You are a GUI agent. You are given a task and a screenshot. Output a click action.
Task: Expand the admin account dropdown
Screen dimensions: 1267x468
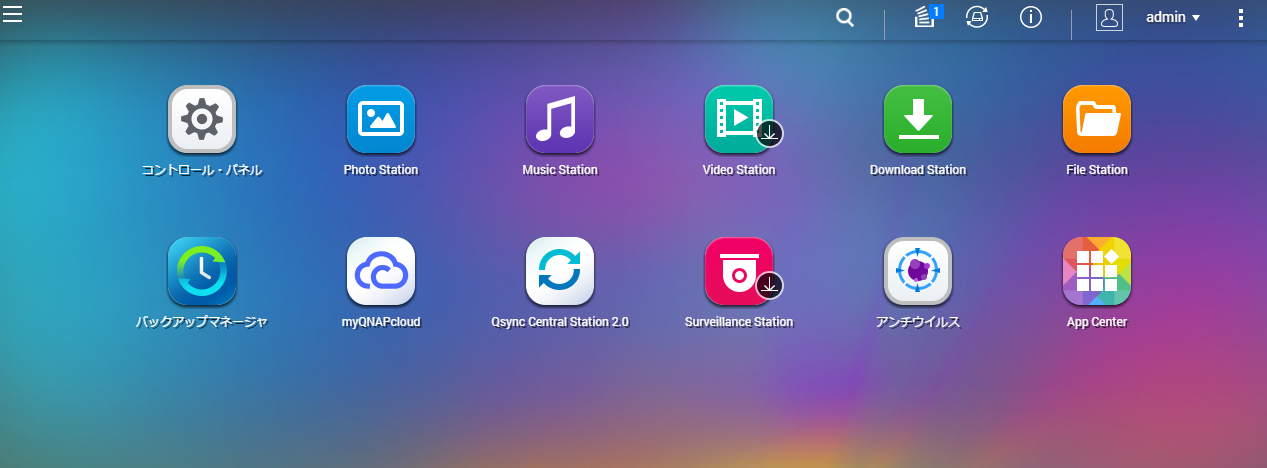point(1173,18)
